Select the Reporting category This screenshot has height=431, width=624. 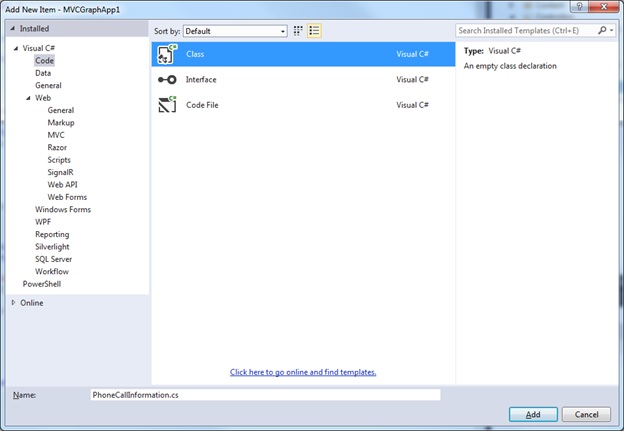click(52, 234)
